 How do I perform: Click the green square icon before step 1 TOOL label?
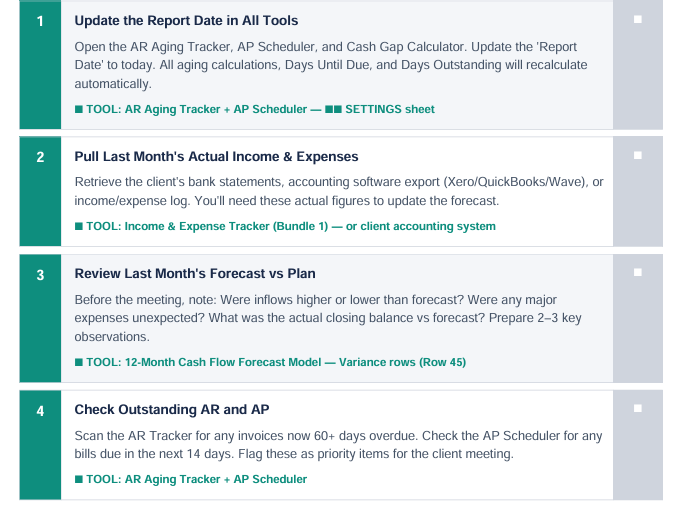pos(78,109)
